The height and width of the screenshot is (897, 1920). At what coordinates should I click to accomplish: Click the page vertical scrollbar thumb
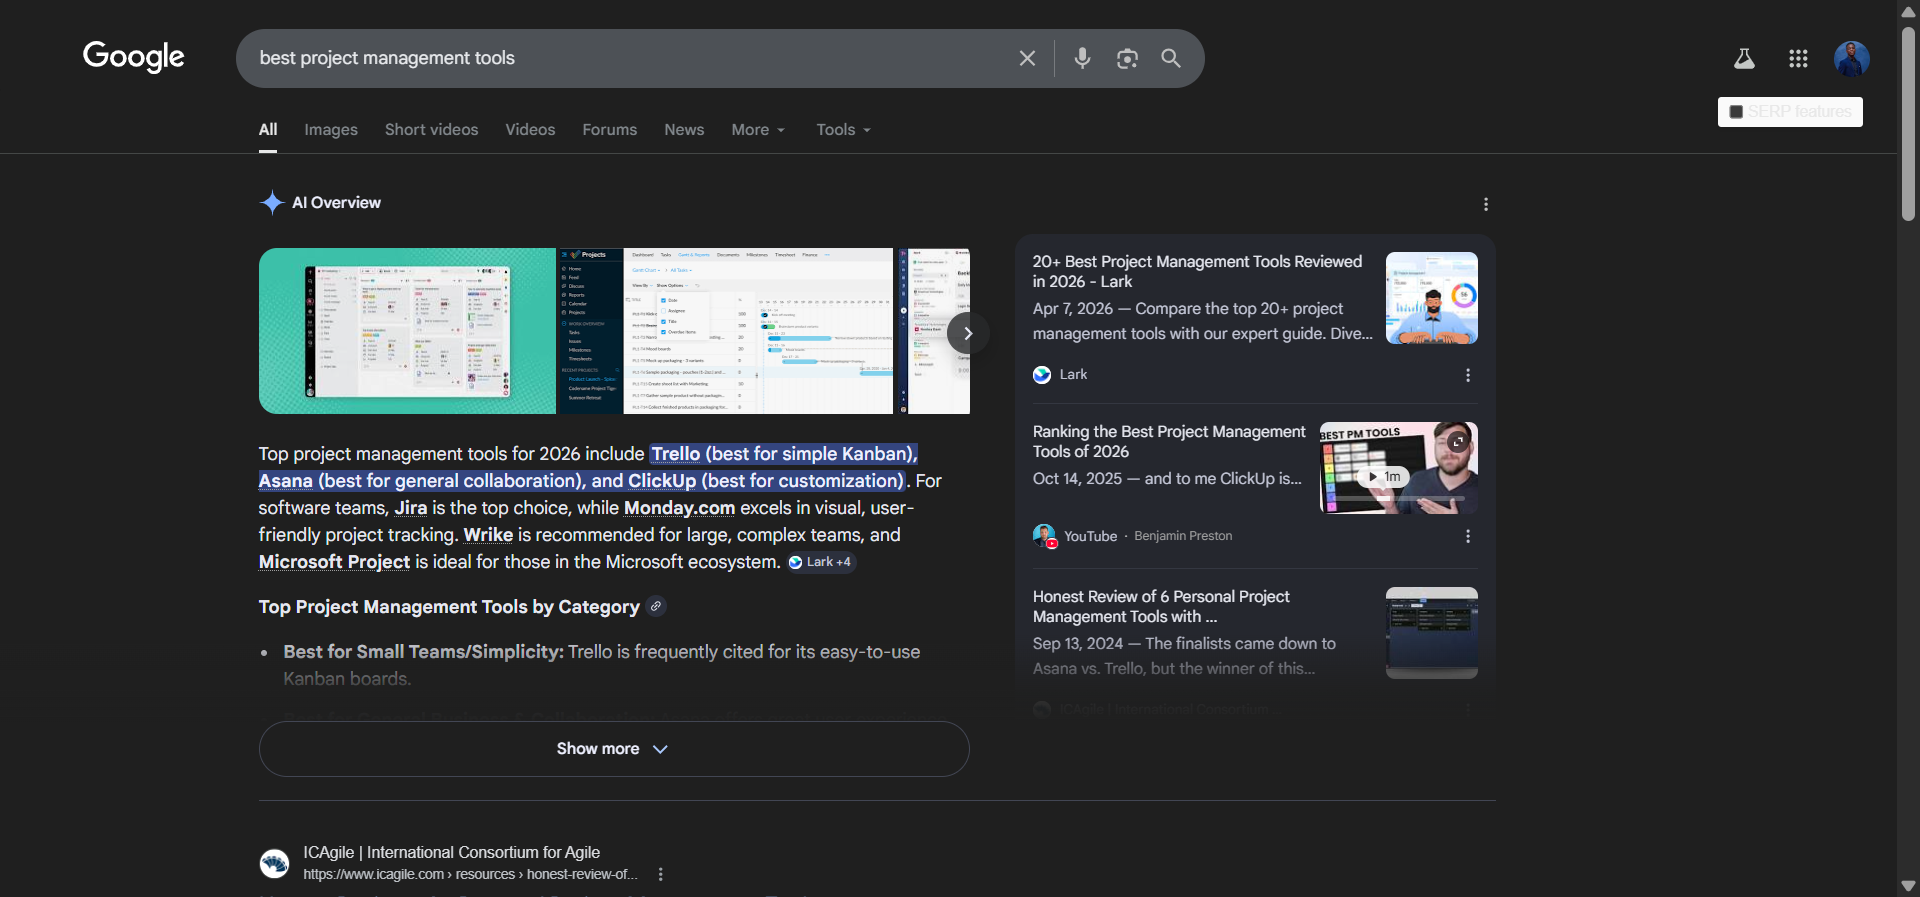[x=1908, y=122]
